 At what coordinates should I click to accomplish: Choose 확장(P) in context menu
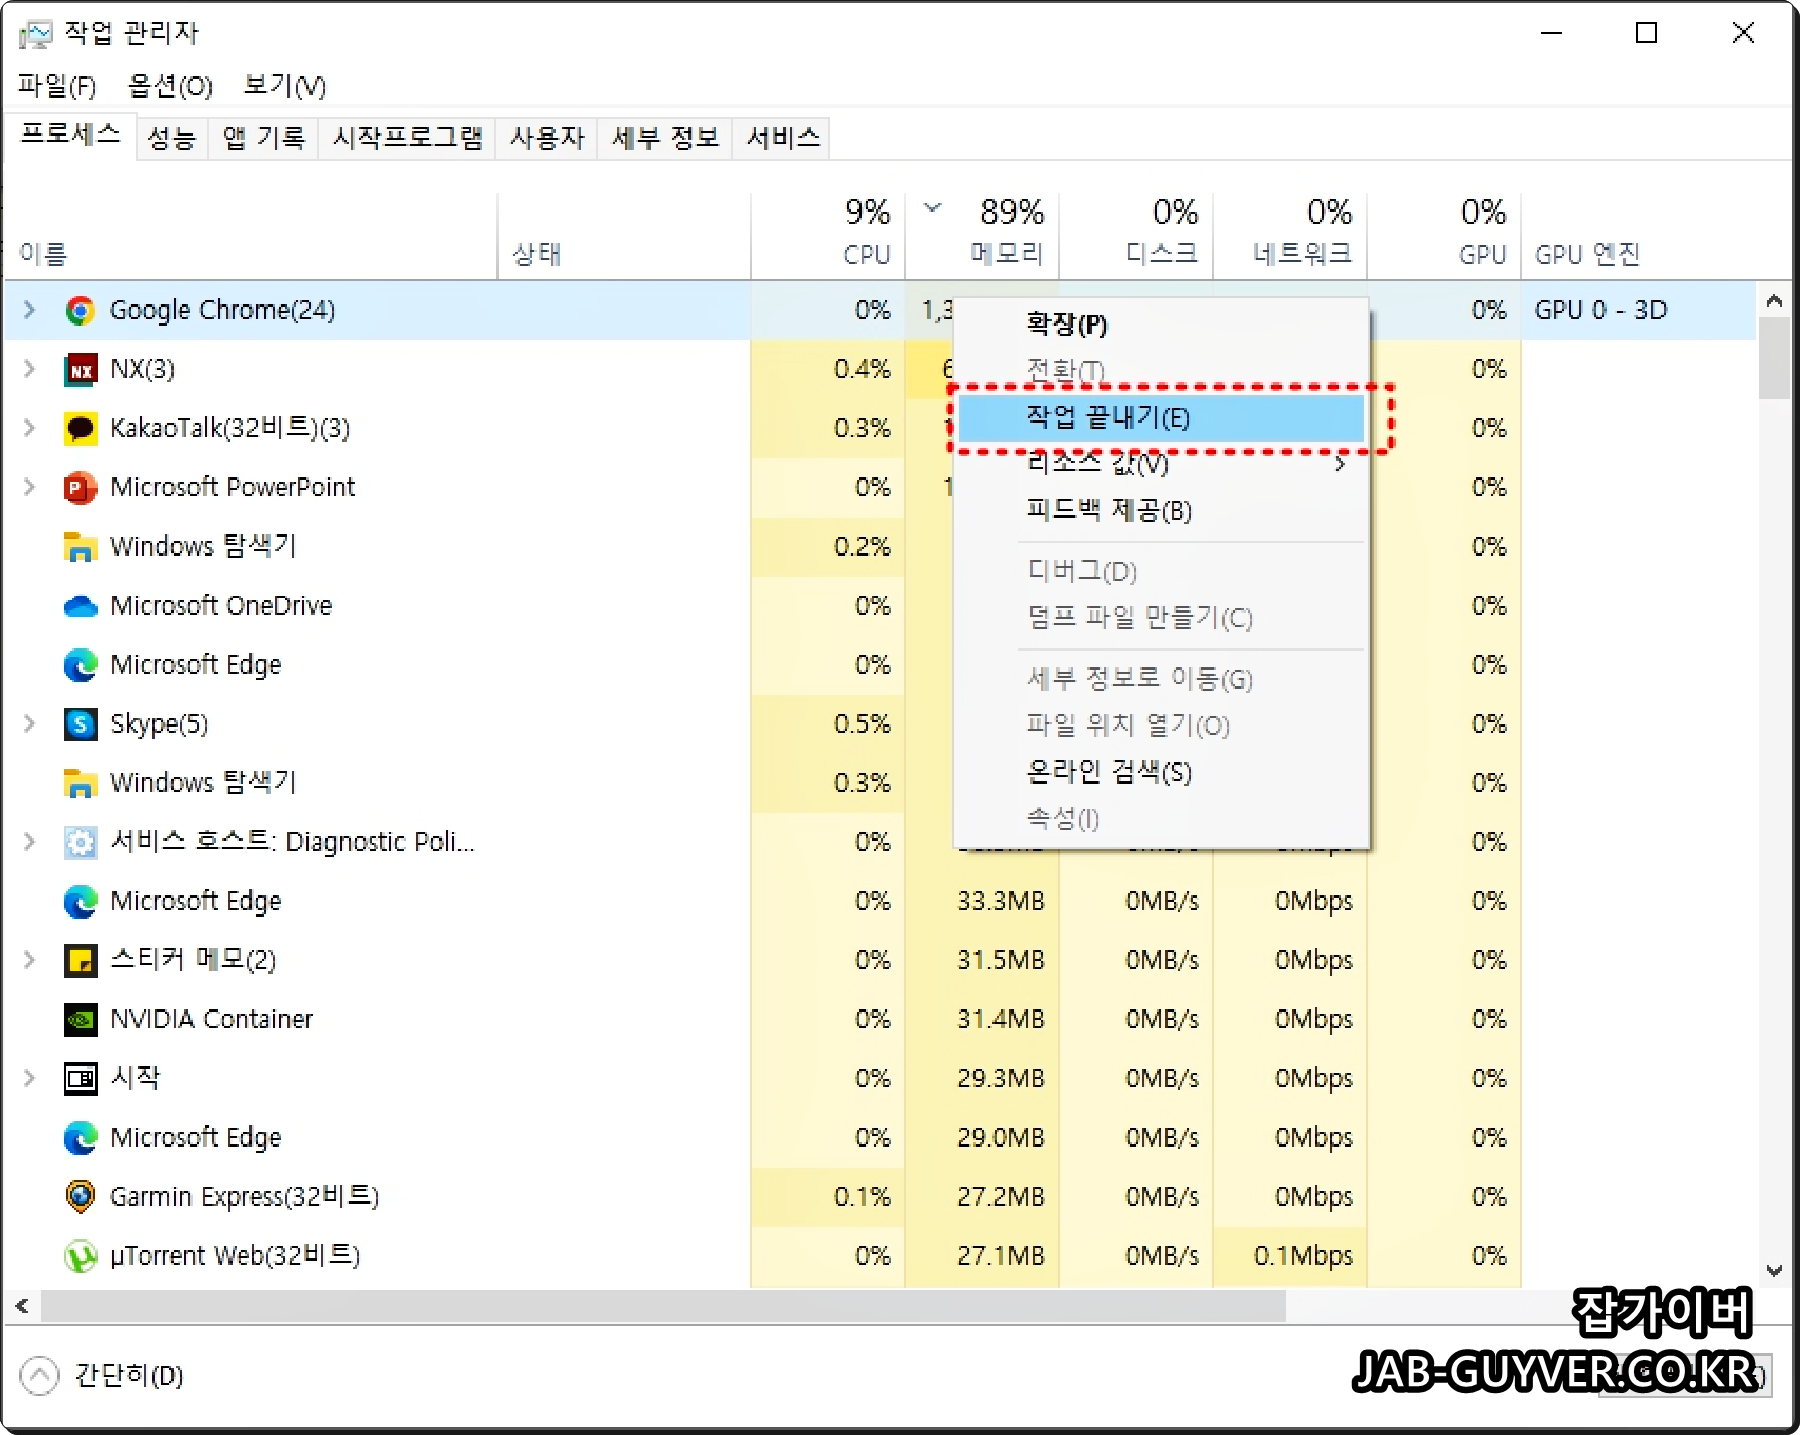[1161, 324]
